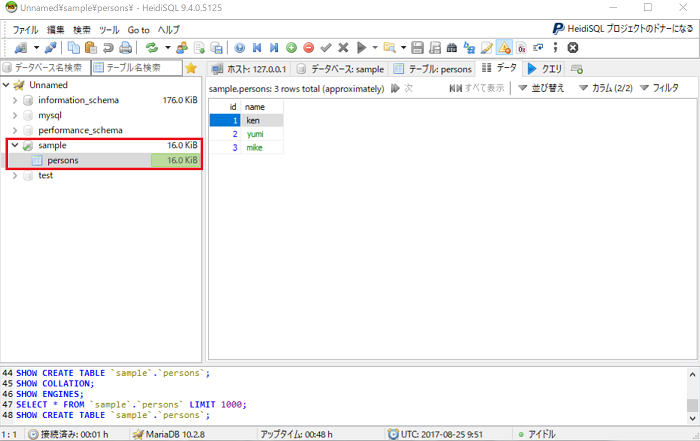Viewport: 700px width, 441px height.
Task: Click the データベース名検索 filter field
Action: pyautogui.click(x=45, y=68)
